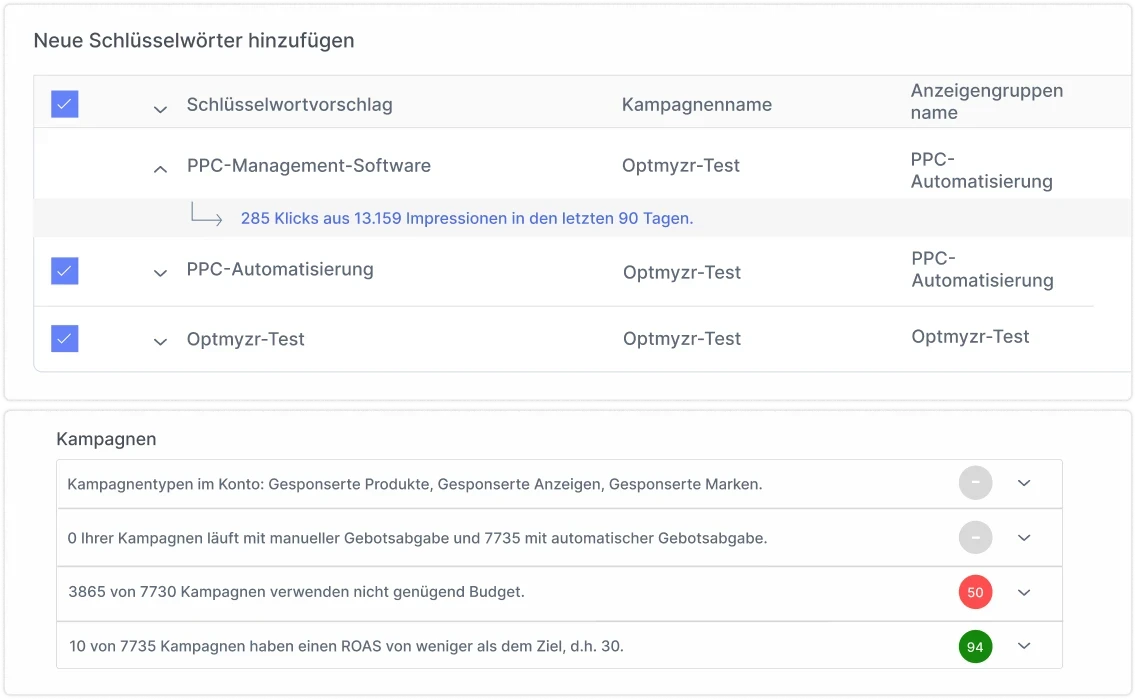Screen dimensions: 1136x700
Task: Expand the ROAS weniger als Ziel row
Action: (x=1023, y=646)
